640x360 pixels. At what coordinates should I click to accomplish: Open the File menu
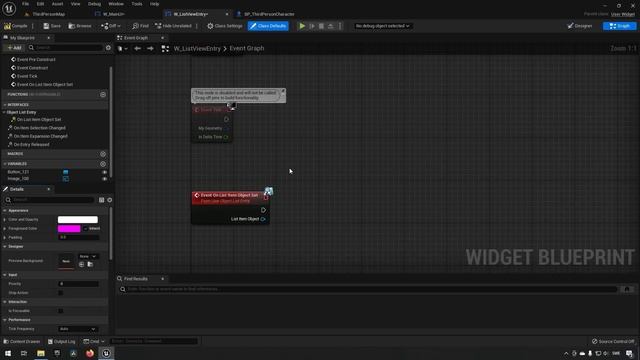click(x=25, y=4)
